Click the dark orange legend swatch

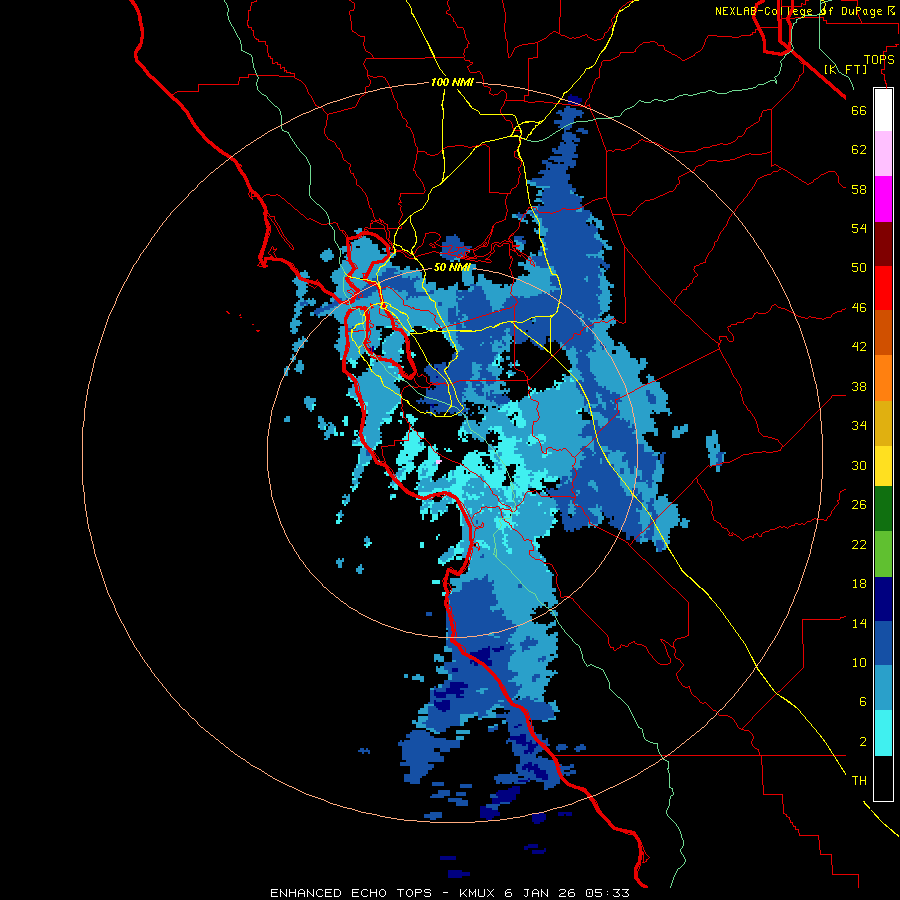[883, 333]
